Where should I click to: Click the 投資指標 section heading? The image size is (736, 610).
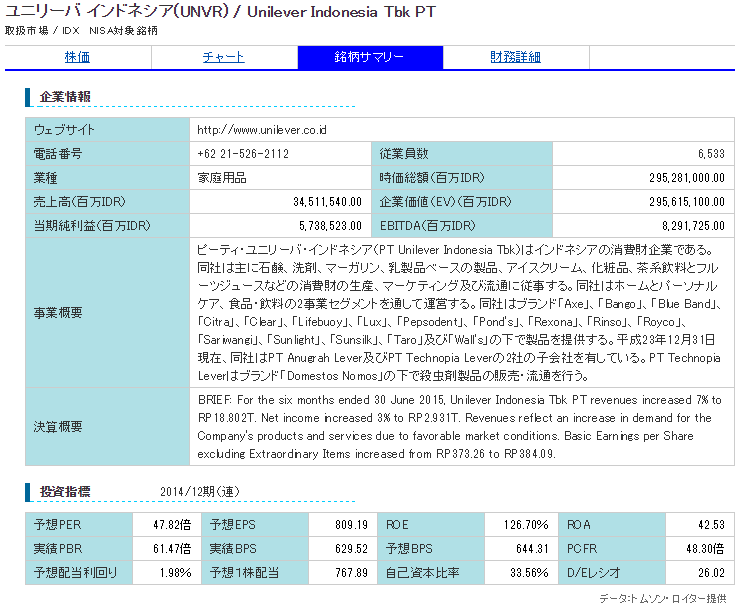pos(65,492)
